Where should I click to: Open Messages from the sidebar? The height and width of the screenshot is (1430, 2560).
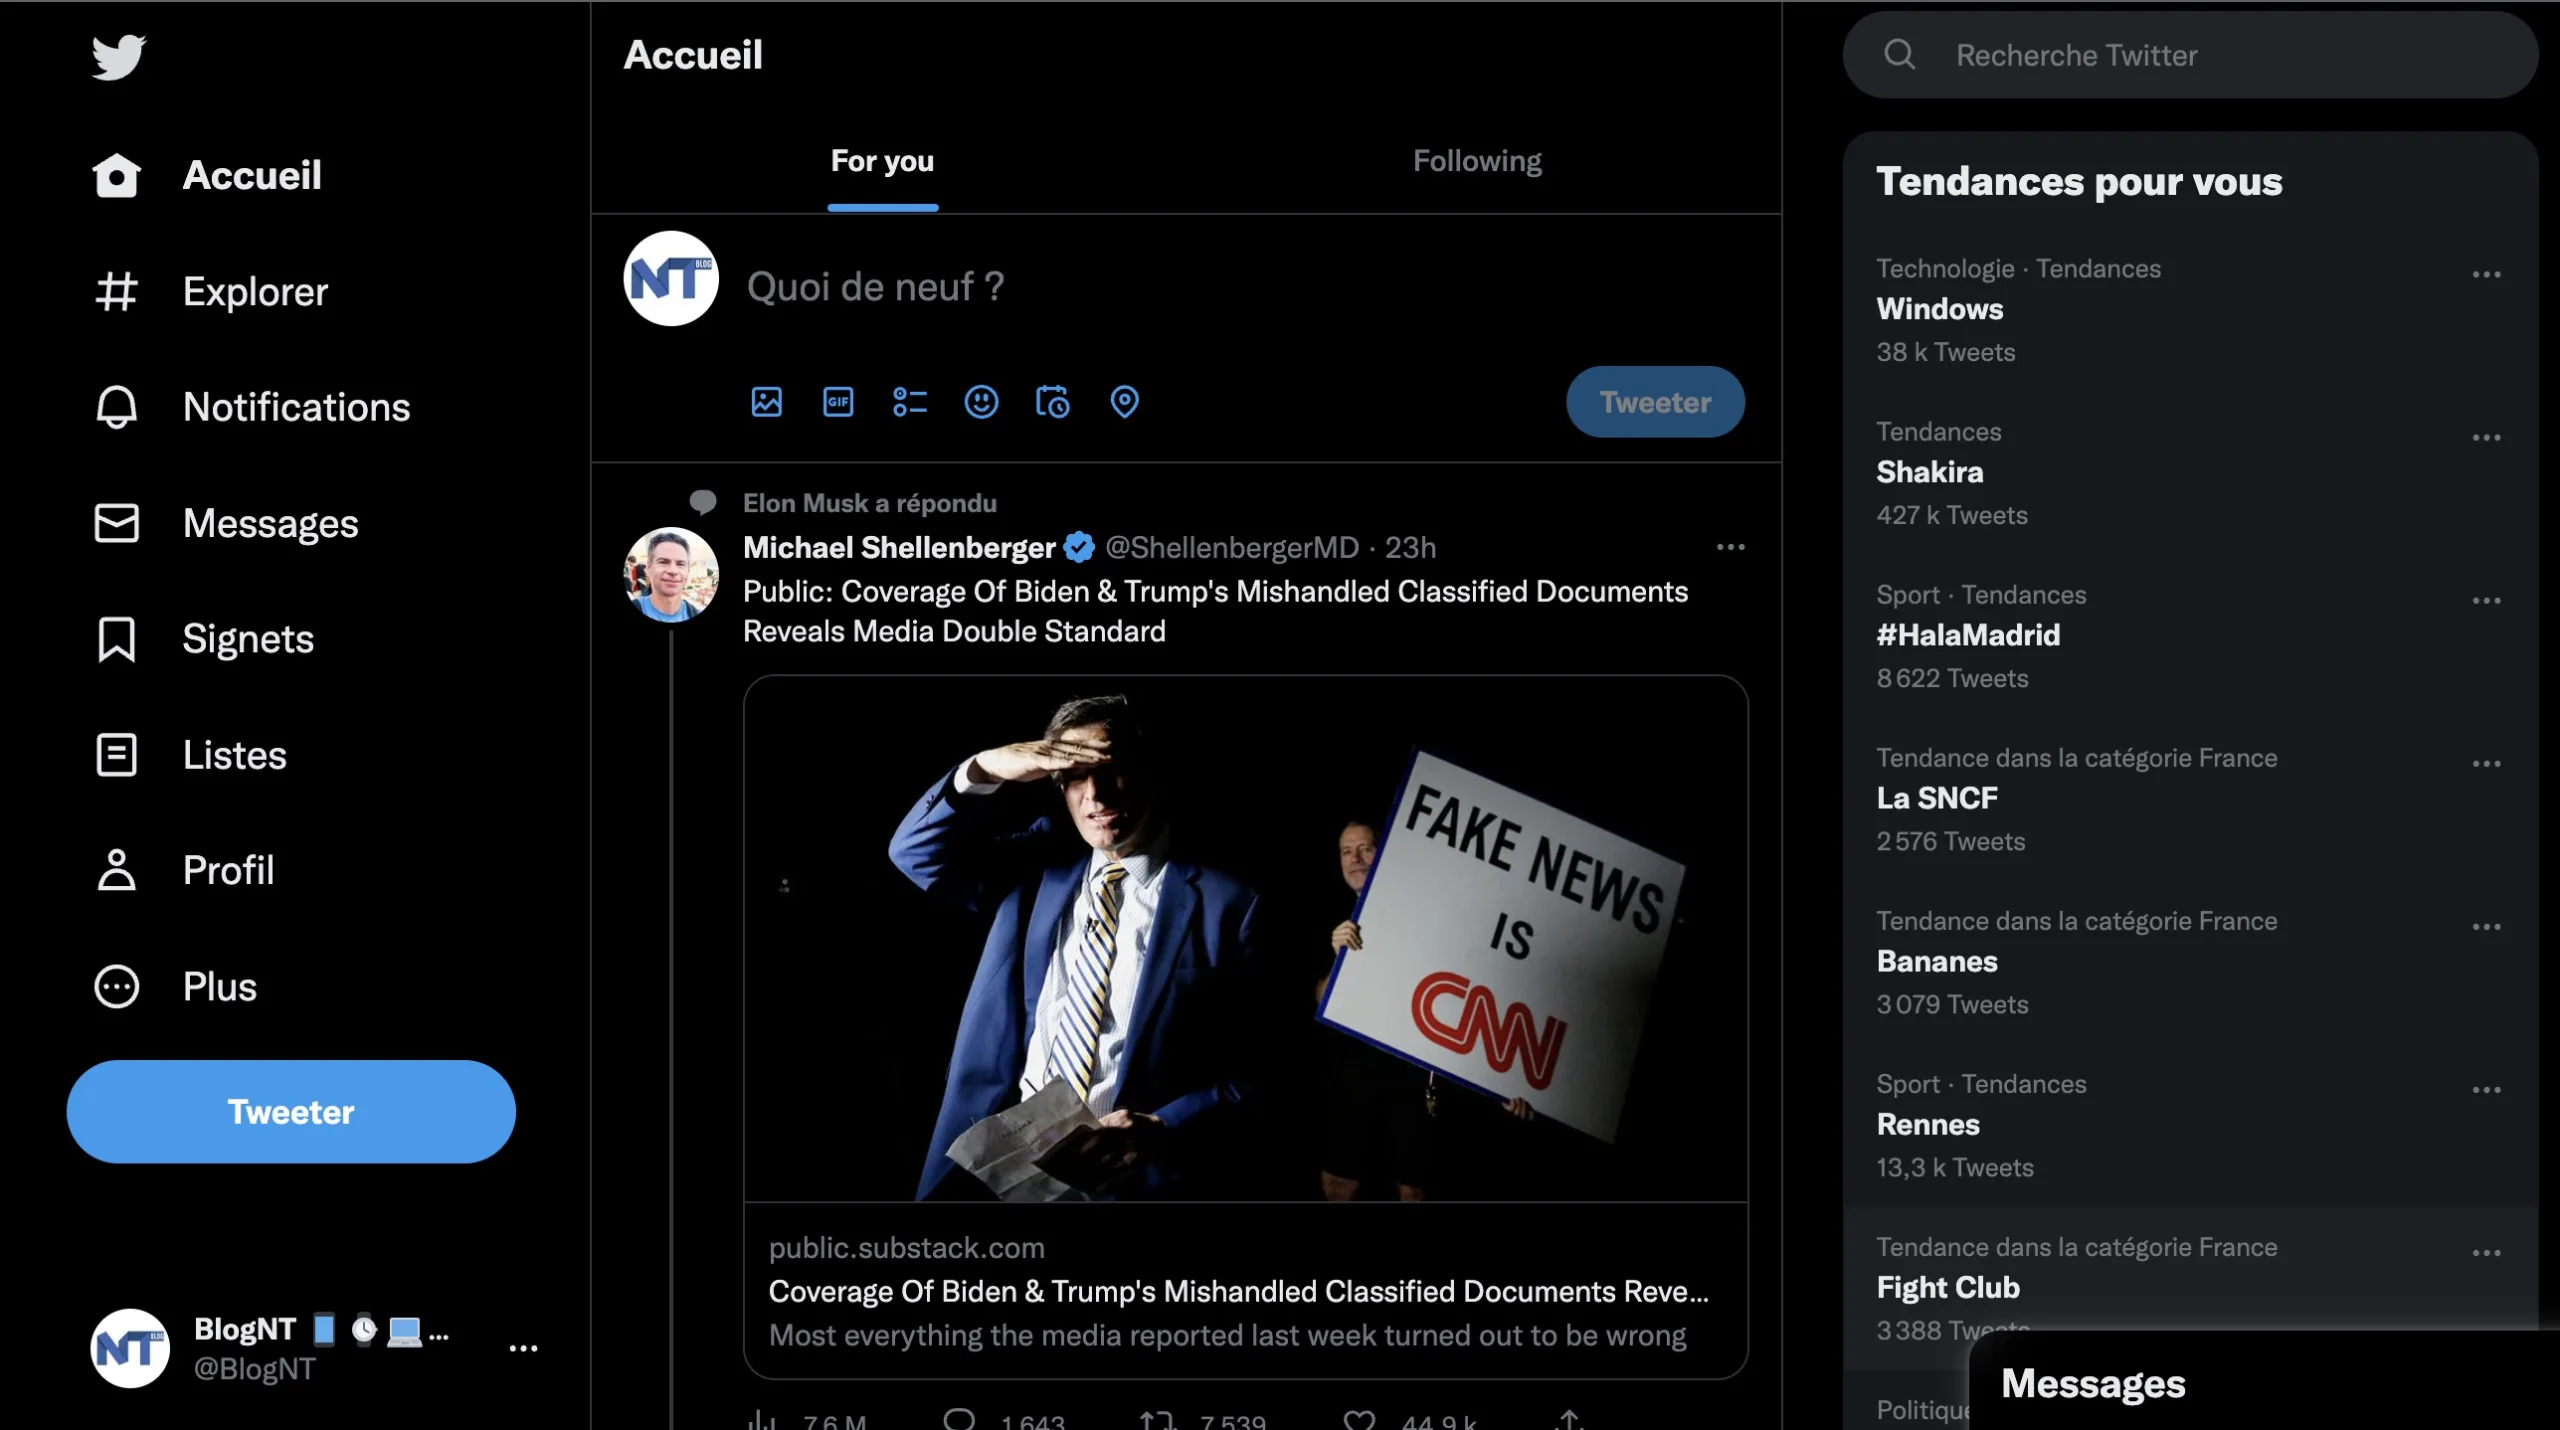(225, 523)
